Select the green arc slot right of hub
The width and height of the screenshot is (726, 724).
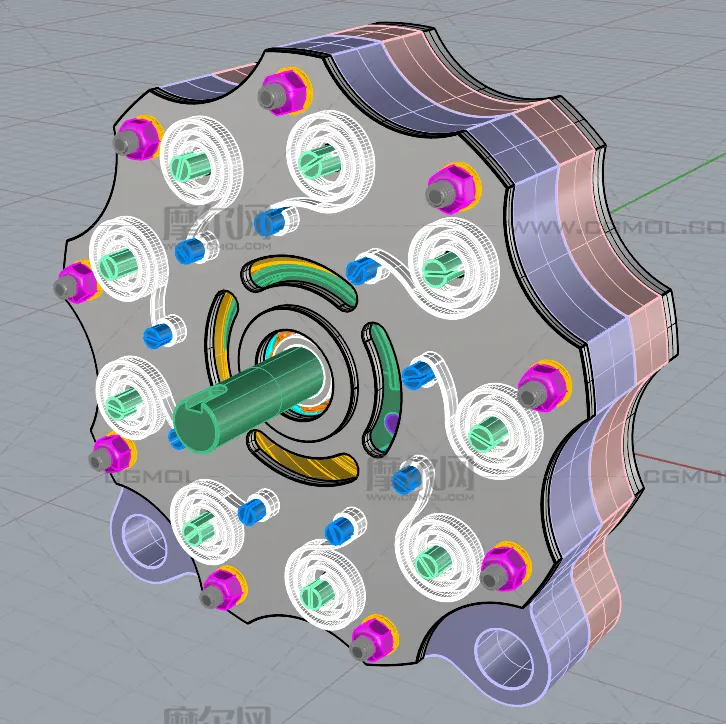386,385
